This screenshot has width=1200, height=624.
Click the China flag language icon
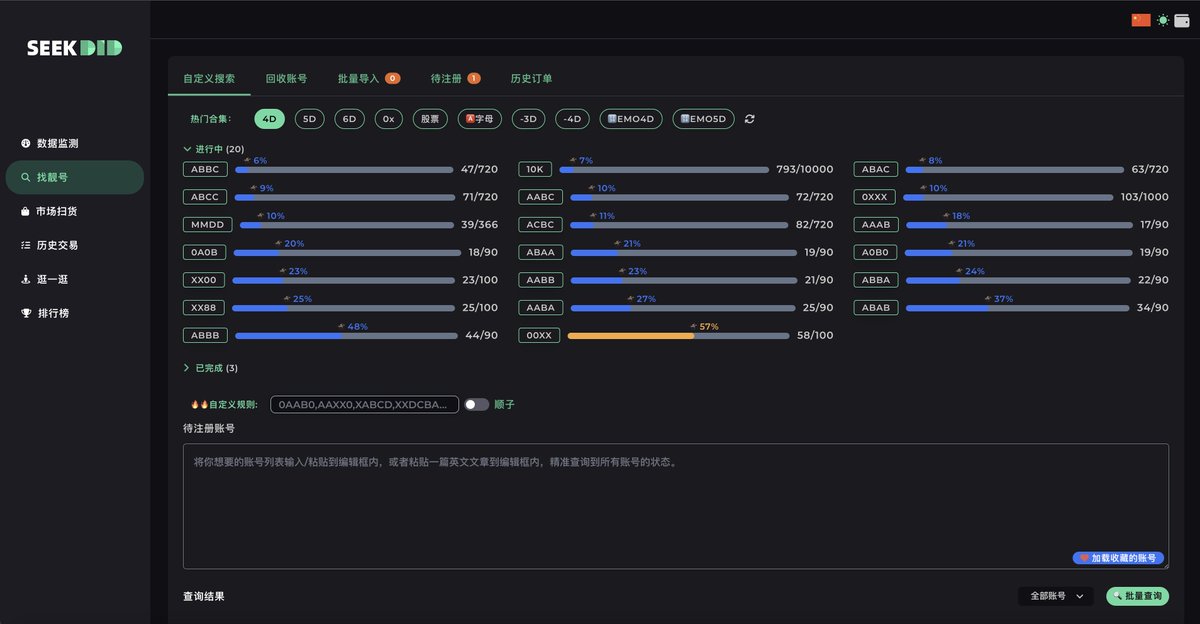coord(1141,20)
